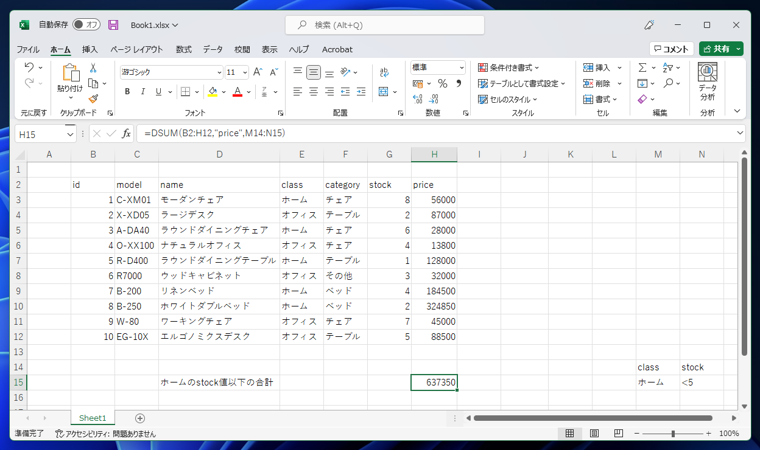Toggle the AutoSave switch
Viewport: 760px width, 450px height.
point(86,24)
